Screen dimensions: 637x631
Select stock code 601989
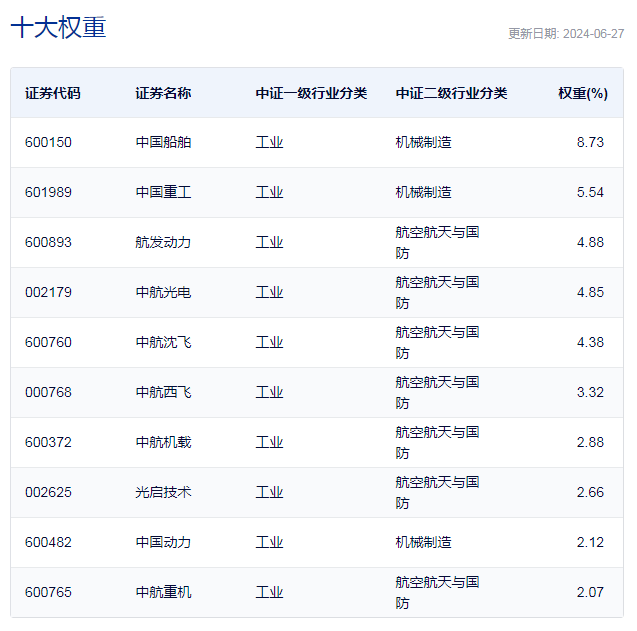pyautogui.click(x=48, y=192)
